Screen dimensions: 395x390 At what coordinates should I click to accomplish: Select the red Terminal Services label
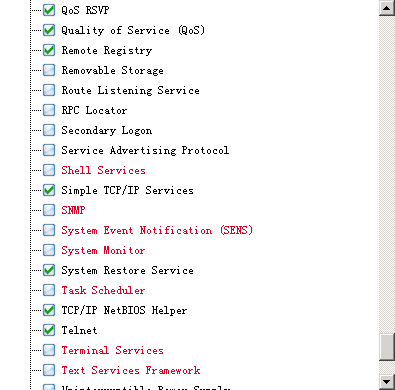[112, 350]
